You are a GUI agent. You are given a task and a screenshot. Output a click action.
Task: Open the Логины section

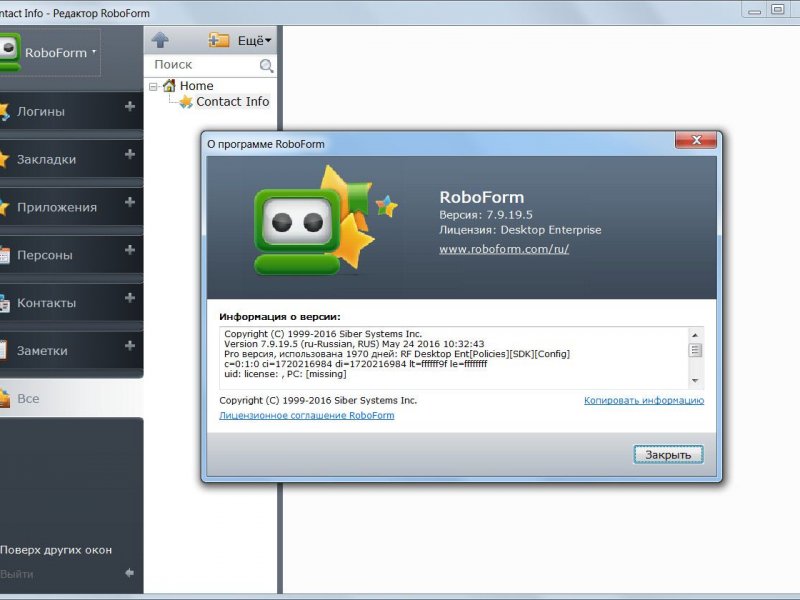[x=41, y=111]
